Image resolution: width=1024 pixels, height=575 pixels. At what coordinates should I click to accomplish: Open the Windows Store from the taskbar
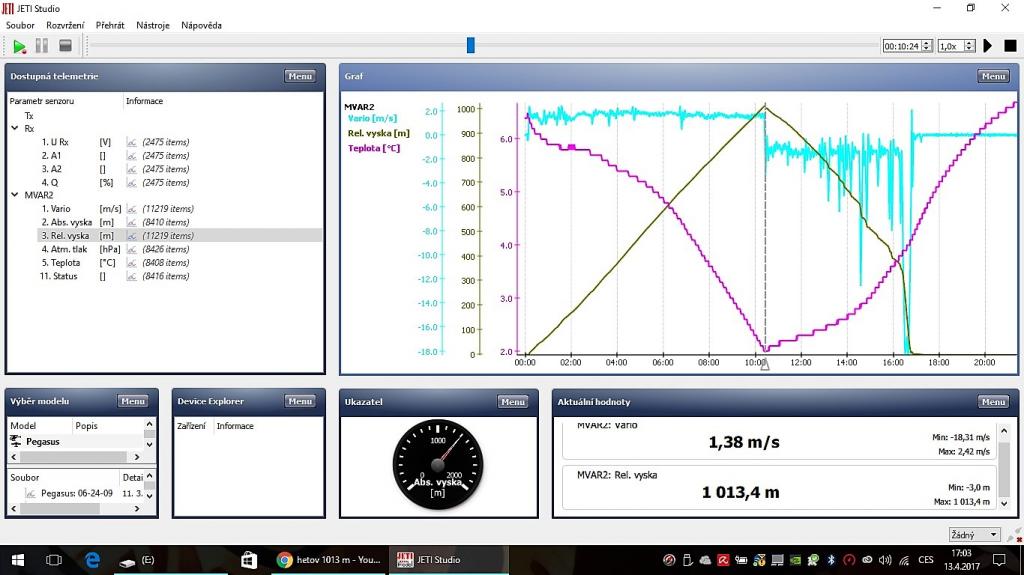(249, 560)
